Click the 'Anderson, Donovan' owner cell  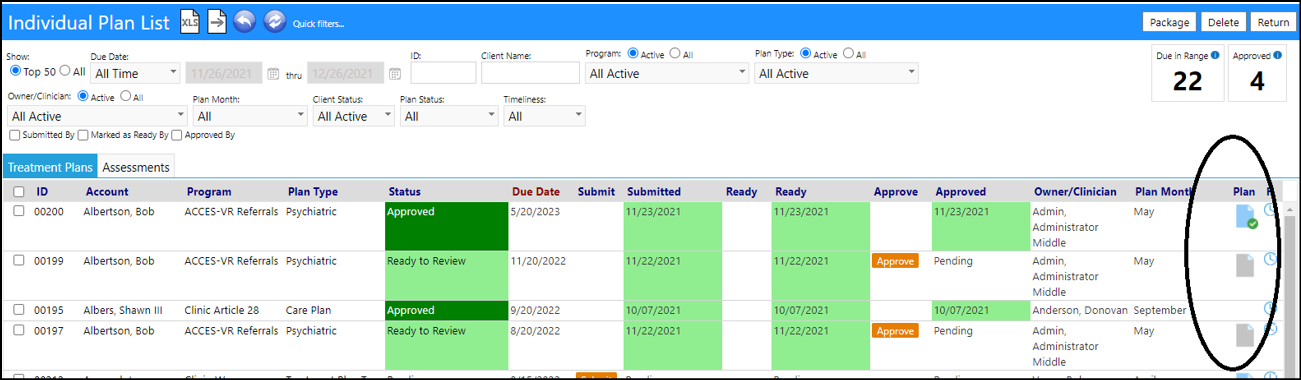pyautogui.click(x=1080, y=310)
